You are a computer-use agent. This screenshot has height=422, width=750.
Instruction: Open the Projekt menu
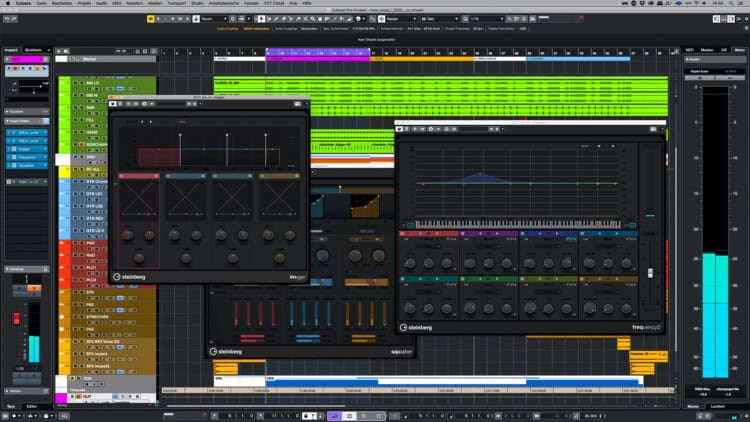[84, 3]
